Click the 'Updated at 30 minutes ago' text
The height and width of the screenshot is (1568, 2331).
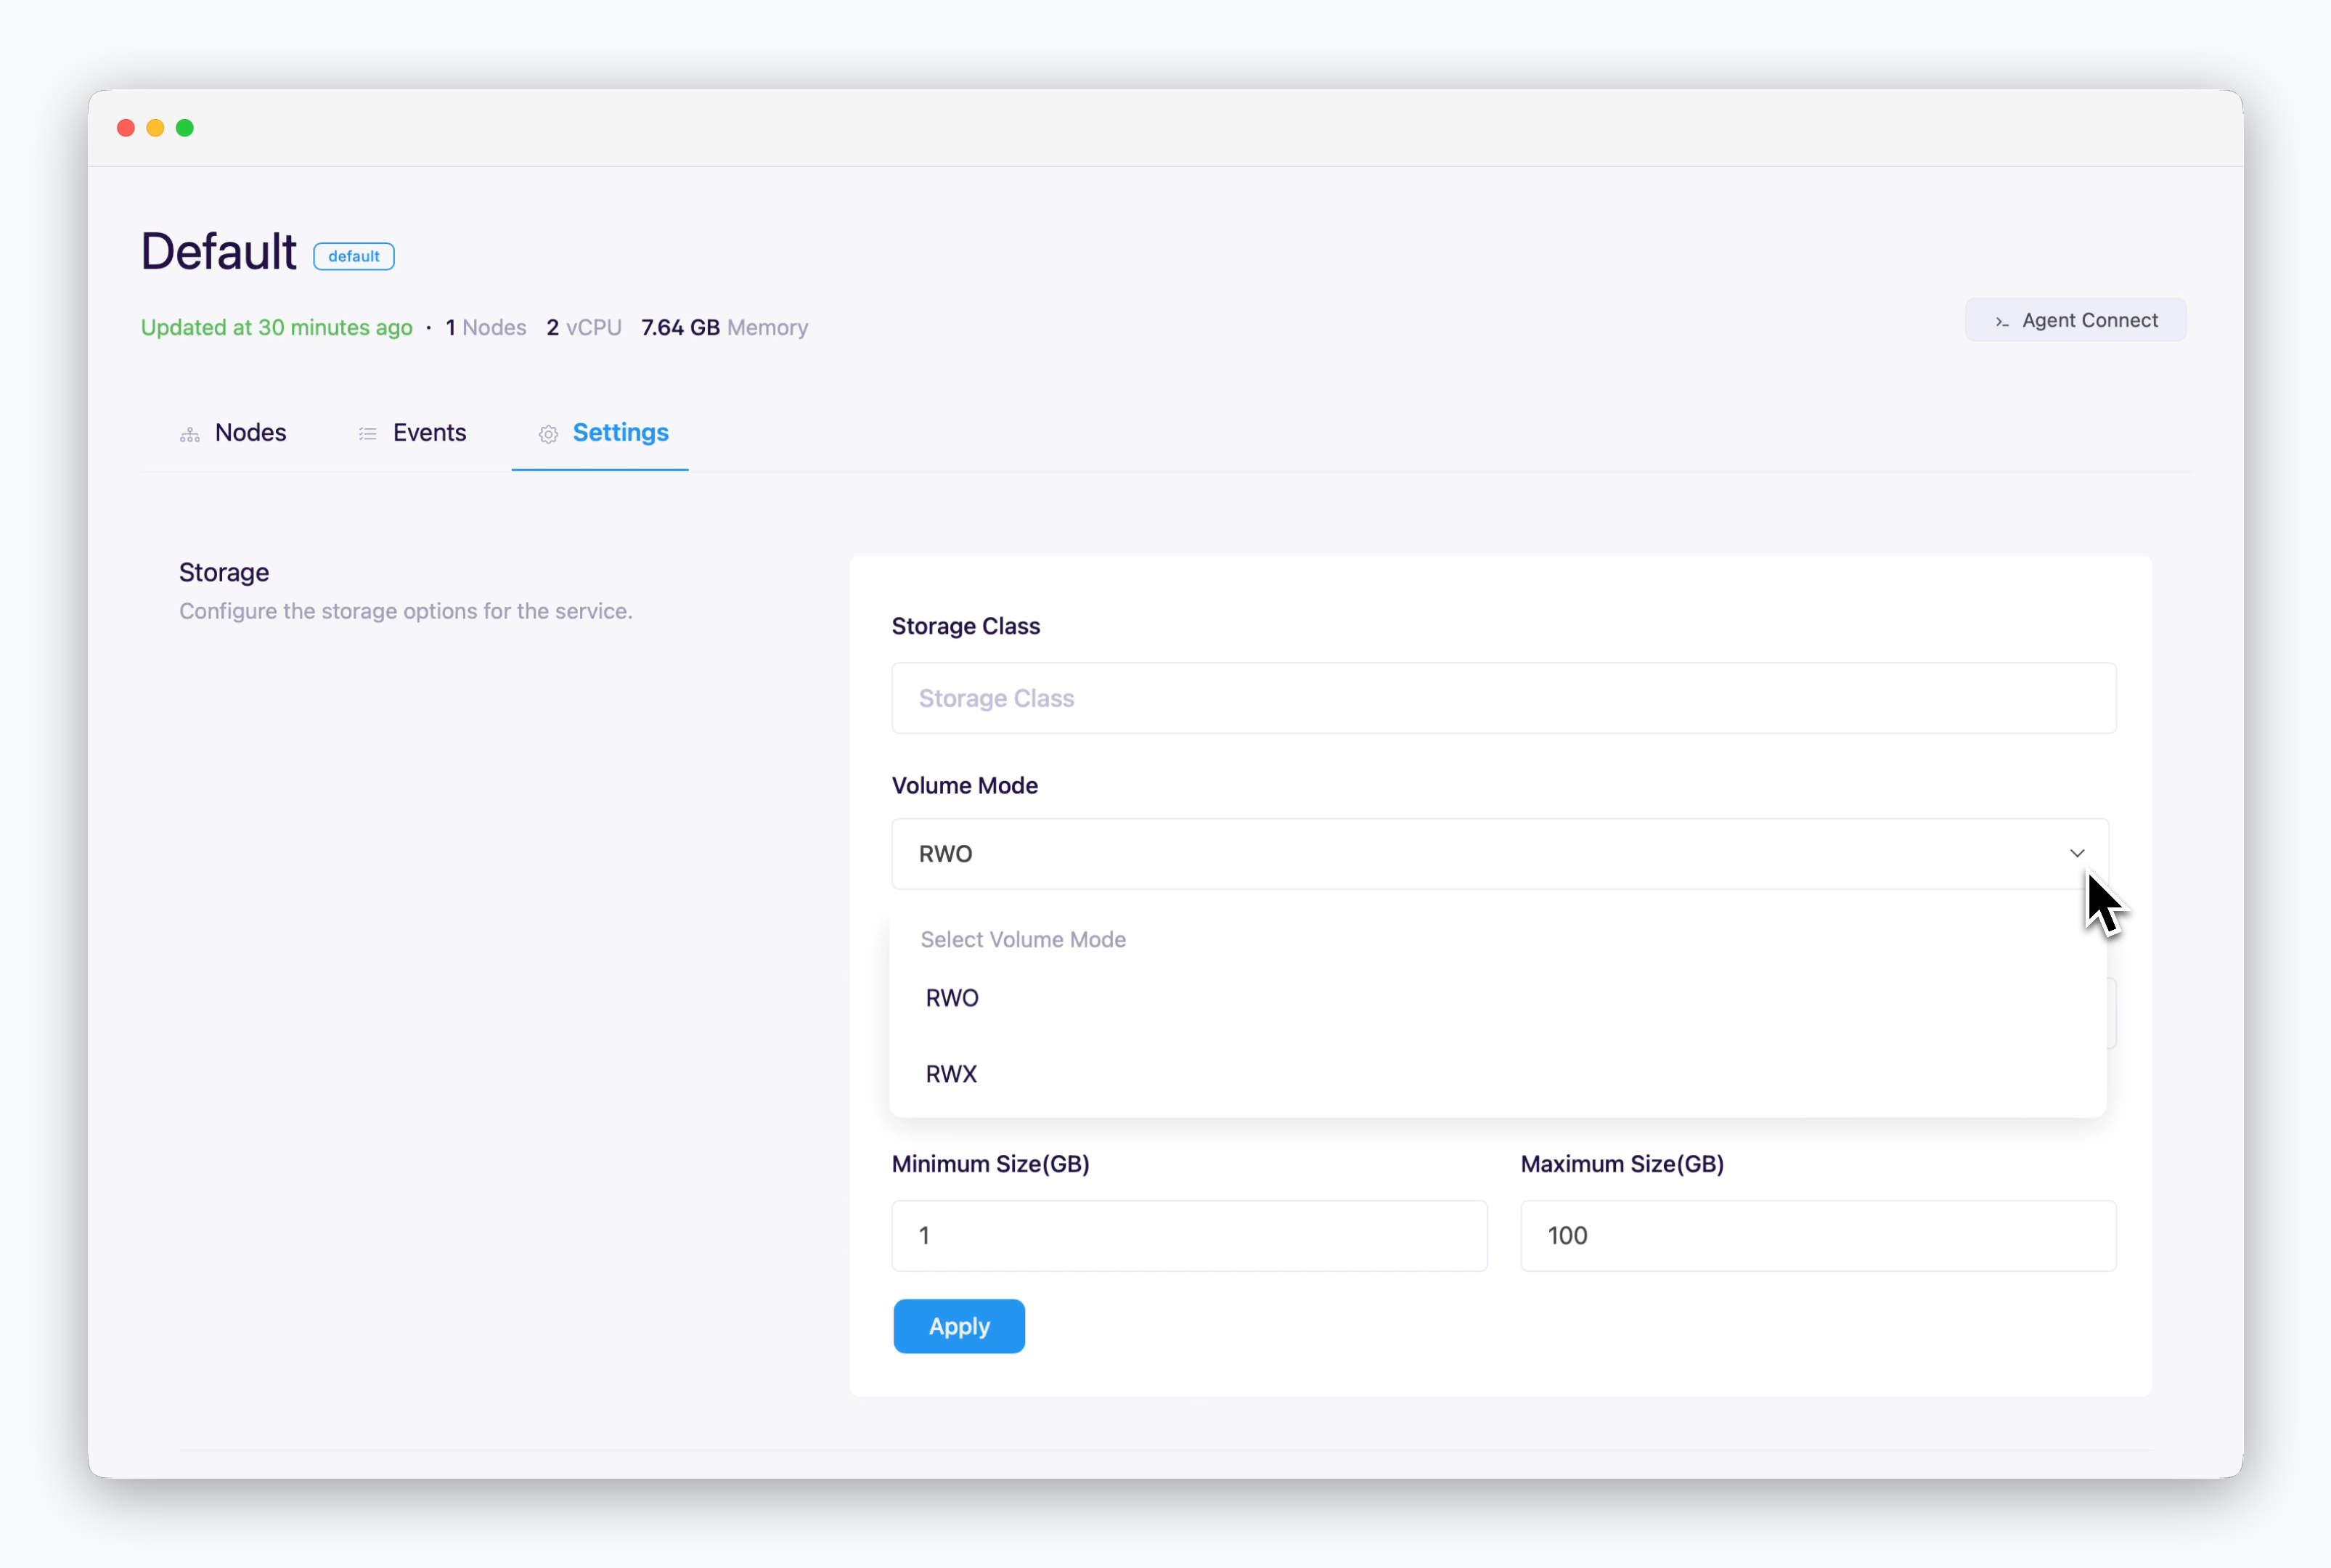click(x=277, y=328)
